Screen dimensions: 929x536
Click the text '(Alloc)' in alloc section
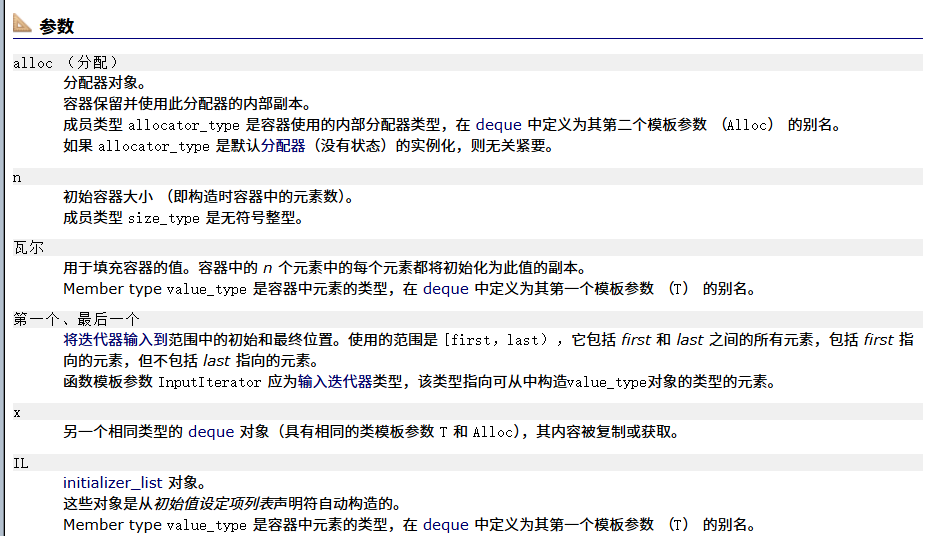coord(748,125)
